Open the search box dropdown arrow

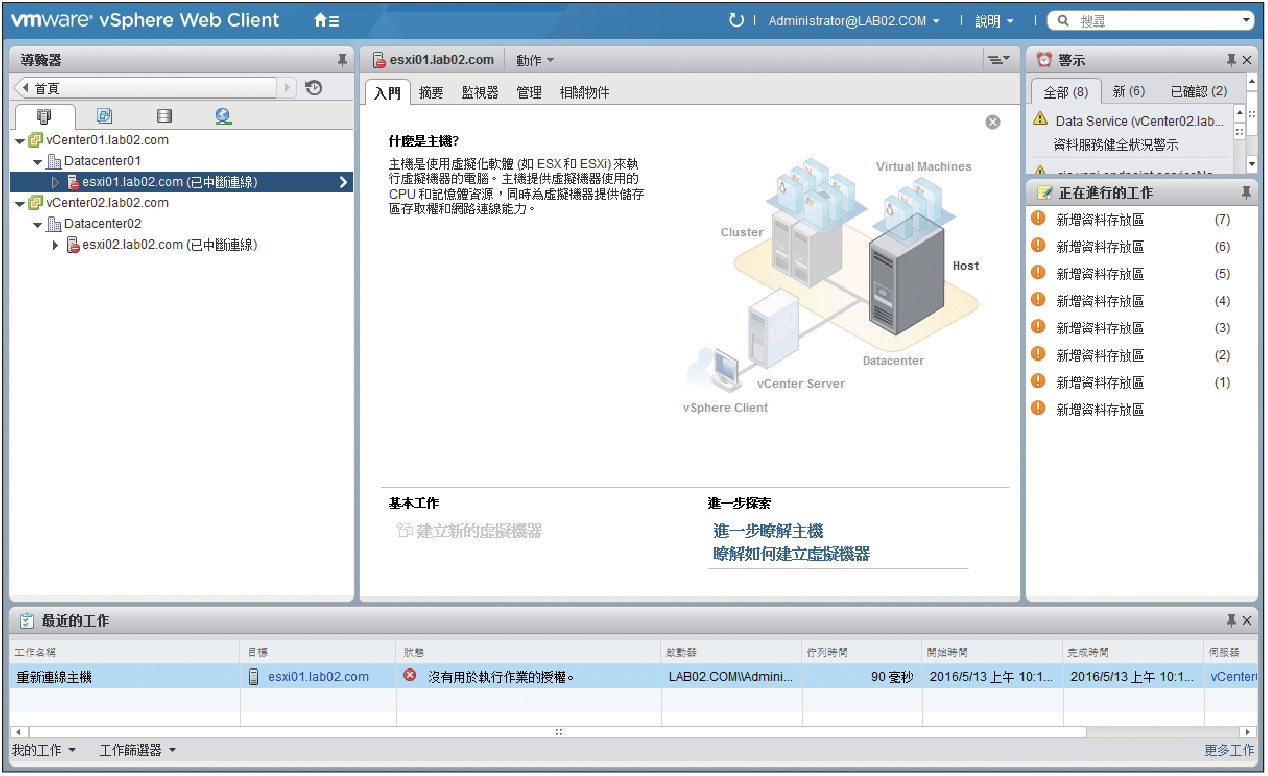pyautogui.click(x=1245, y=20)
